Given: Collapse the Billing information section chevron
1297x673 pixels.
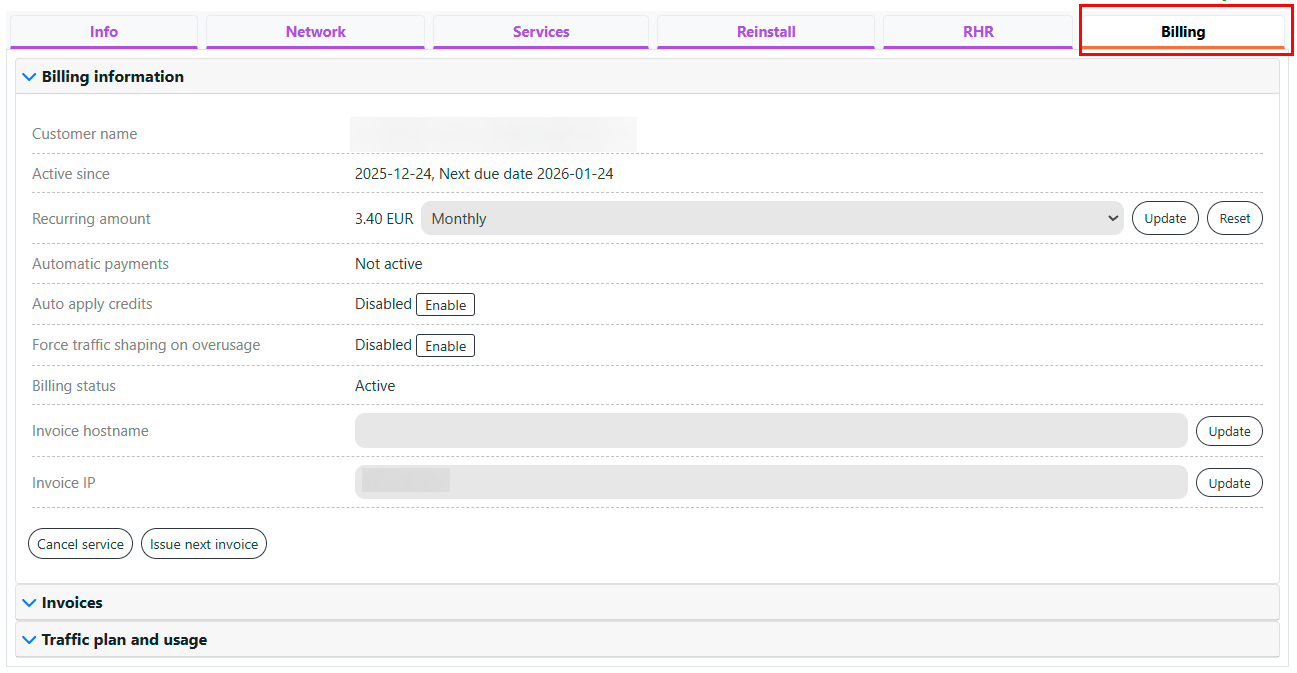Looking at the screenshot, I should [29, 77].
